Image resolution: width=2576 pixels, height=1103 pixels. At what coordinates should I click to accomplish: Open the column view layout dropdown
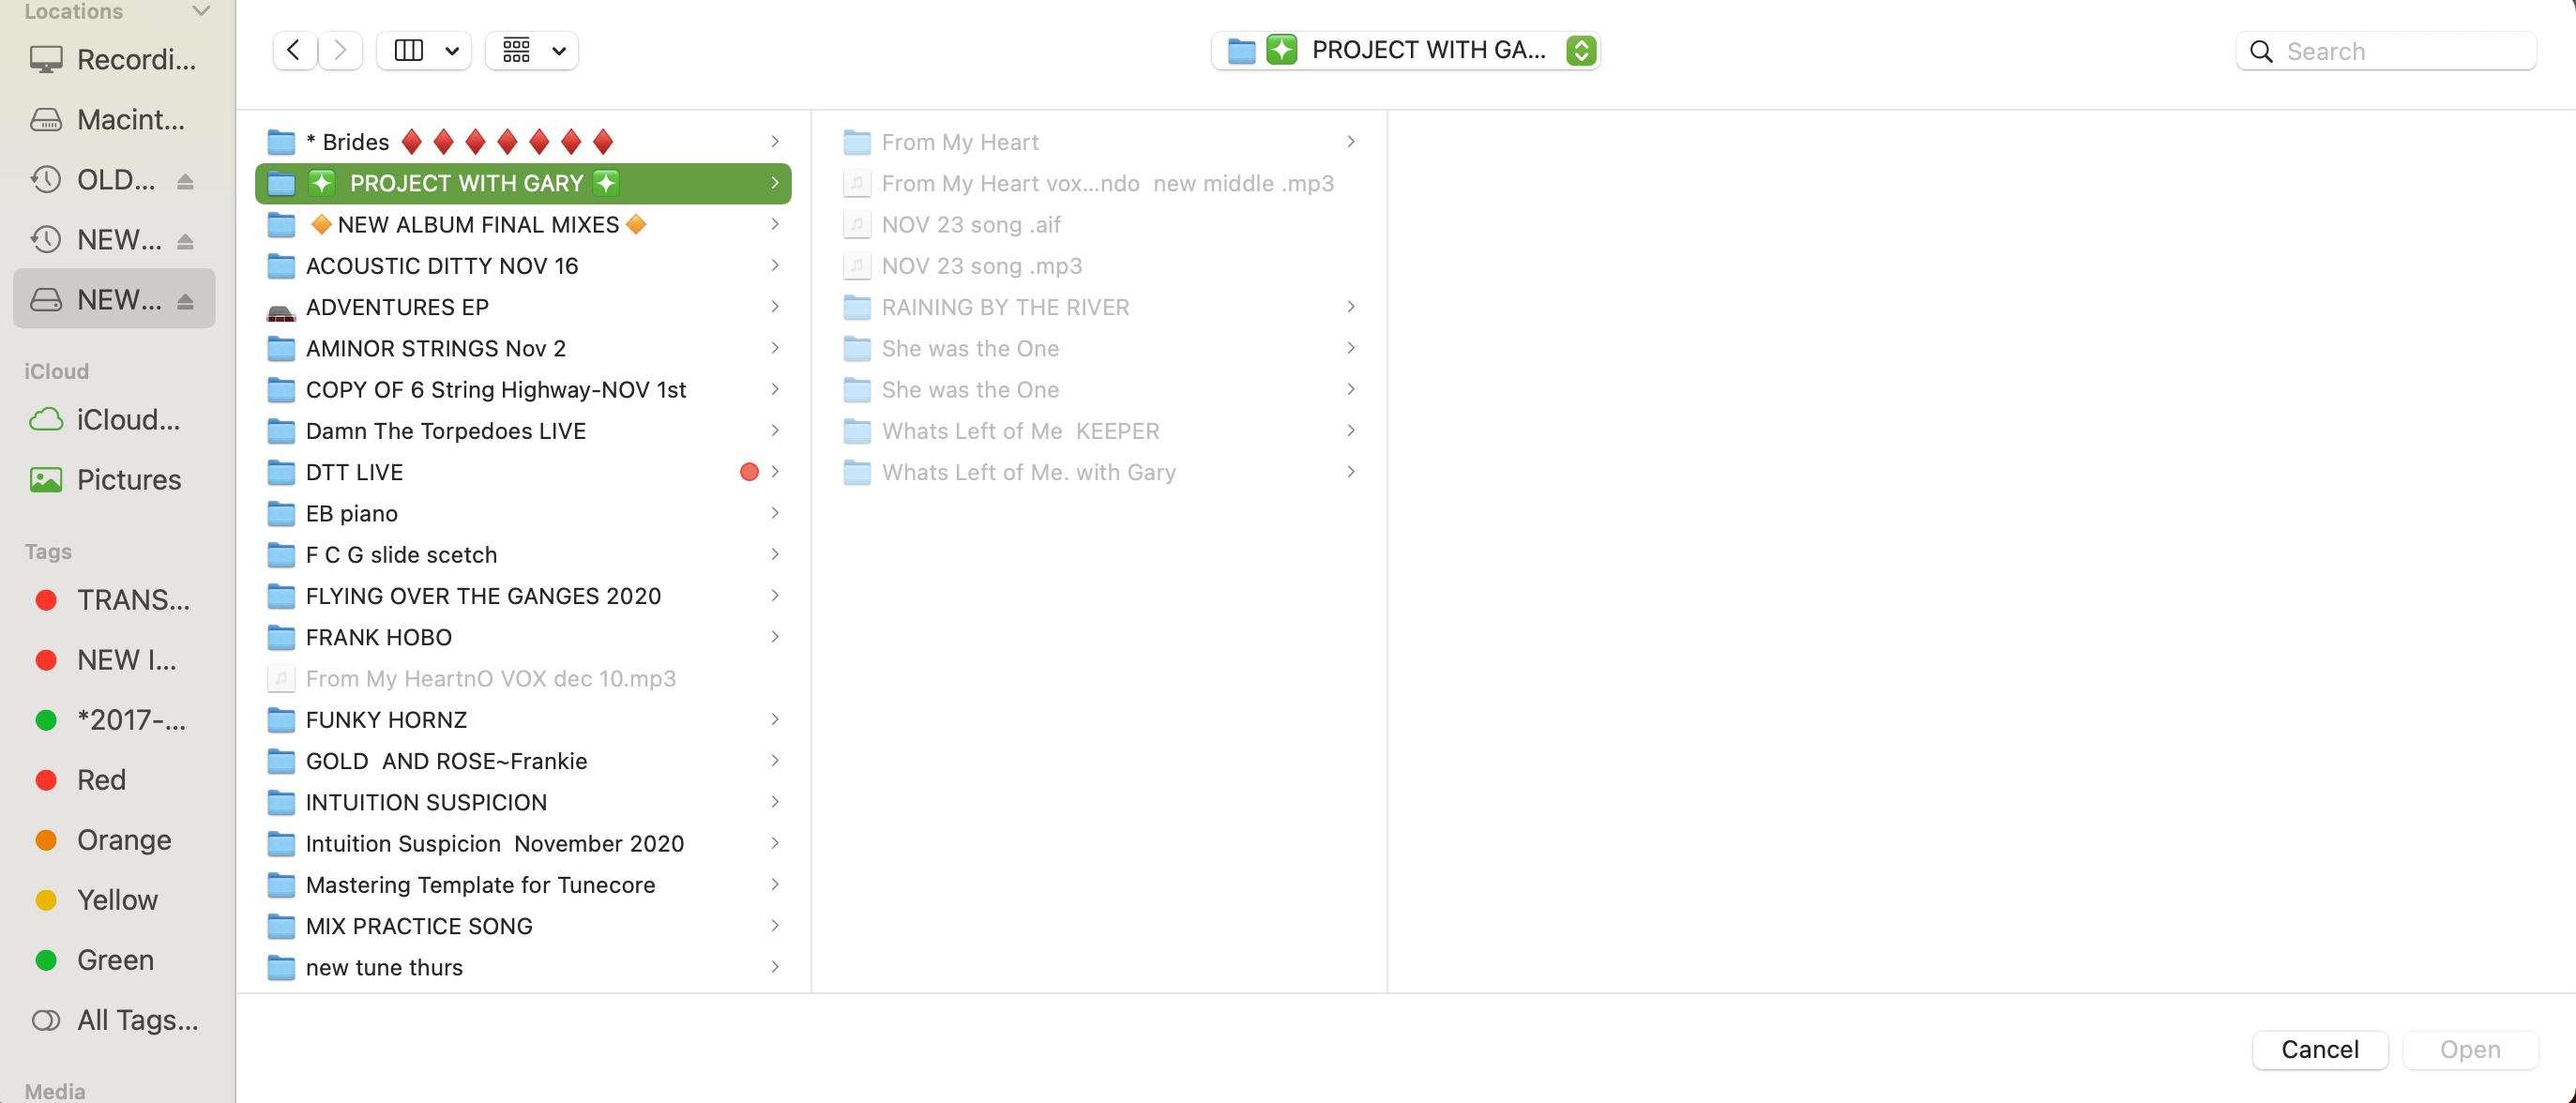coord(452,50)
